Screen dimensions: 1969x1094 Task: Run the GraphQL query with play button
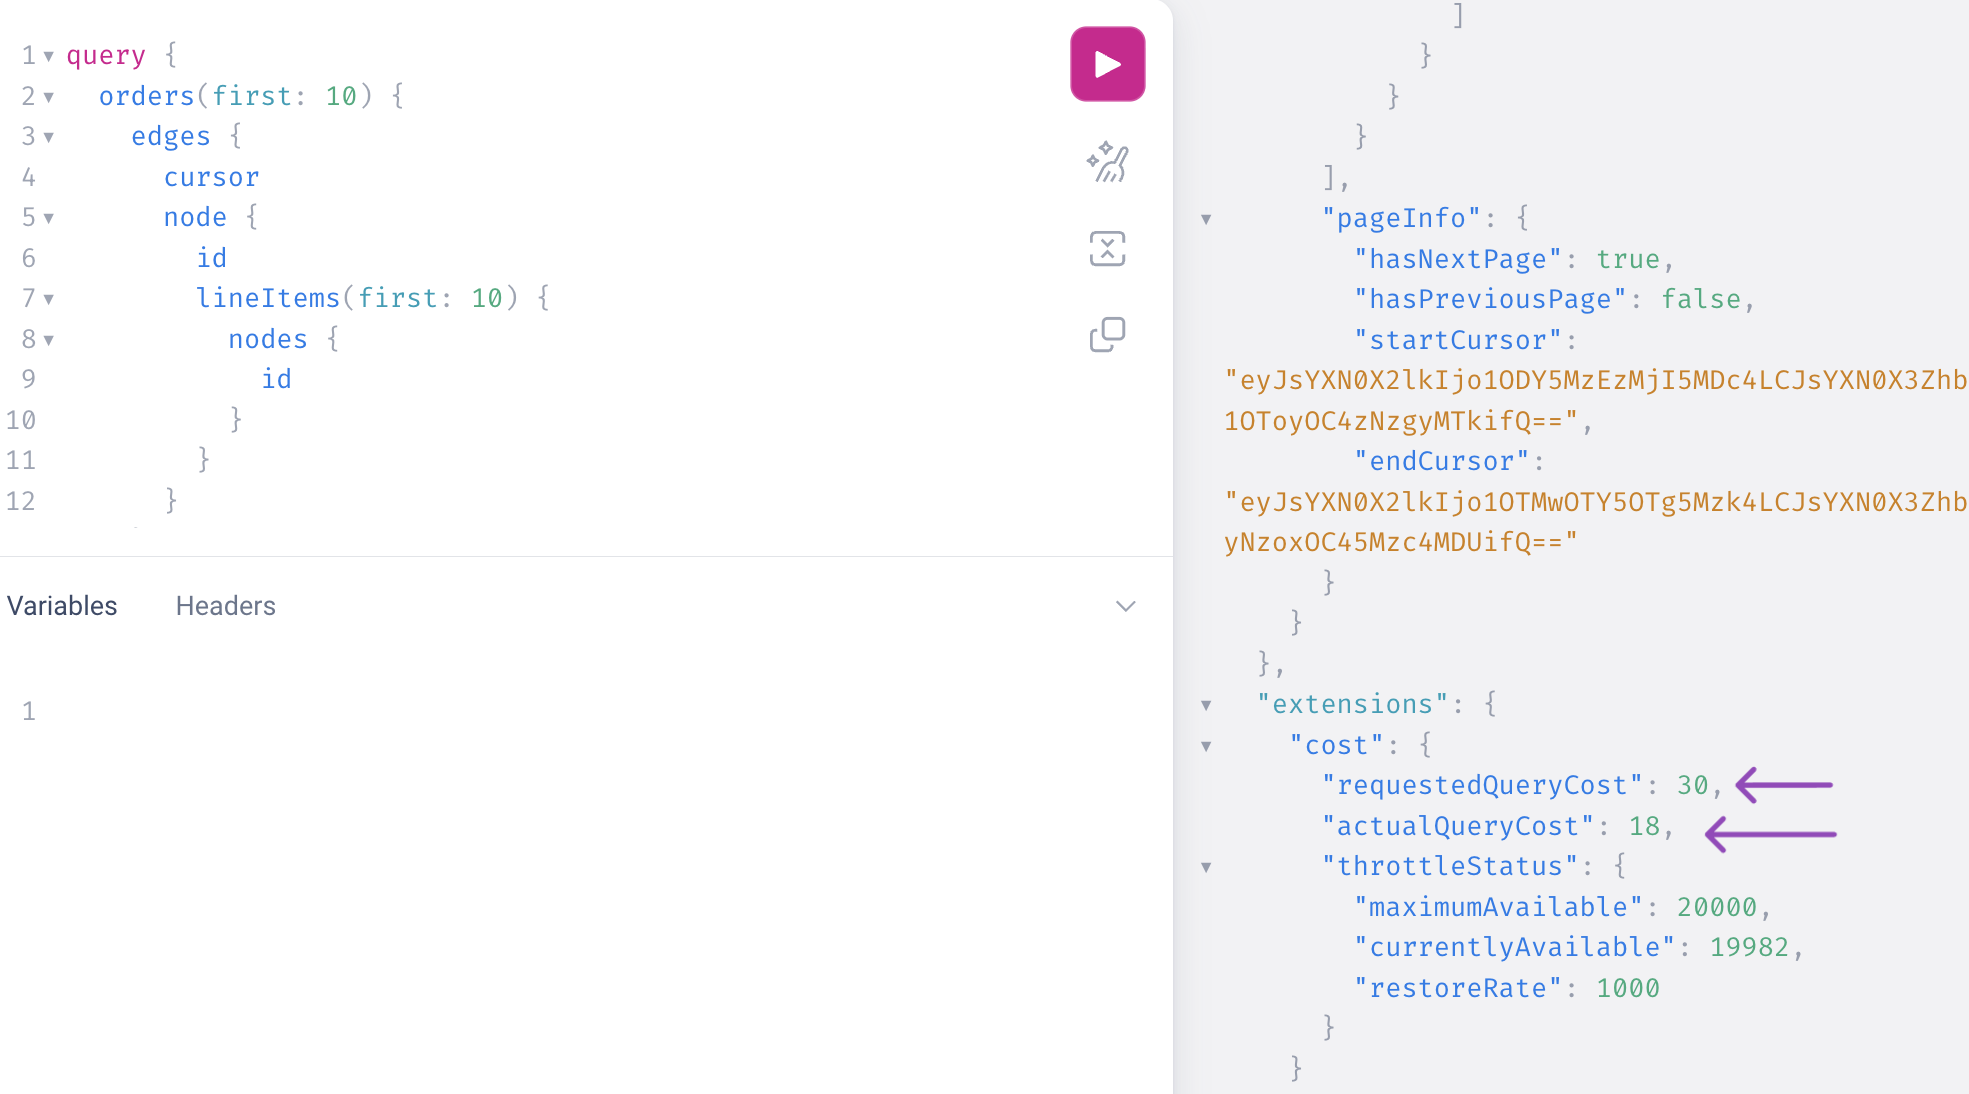pos(1107,64)
